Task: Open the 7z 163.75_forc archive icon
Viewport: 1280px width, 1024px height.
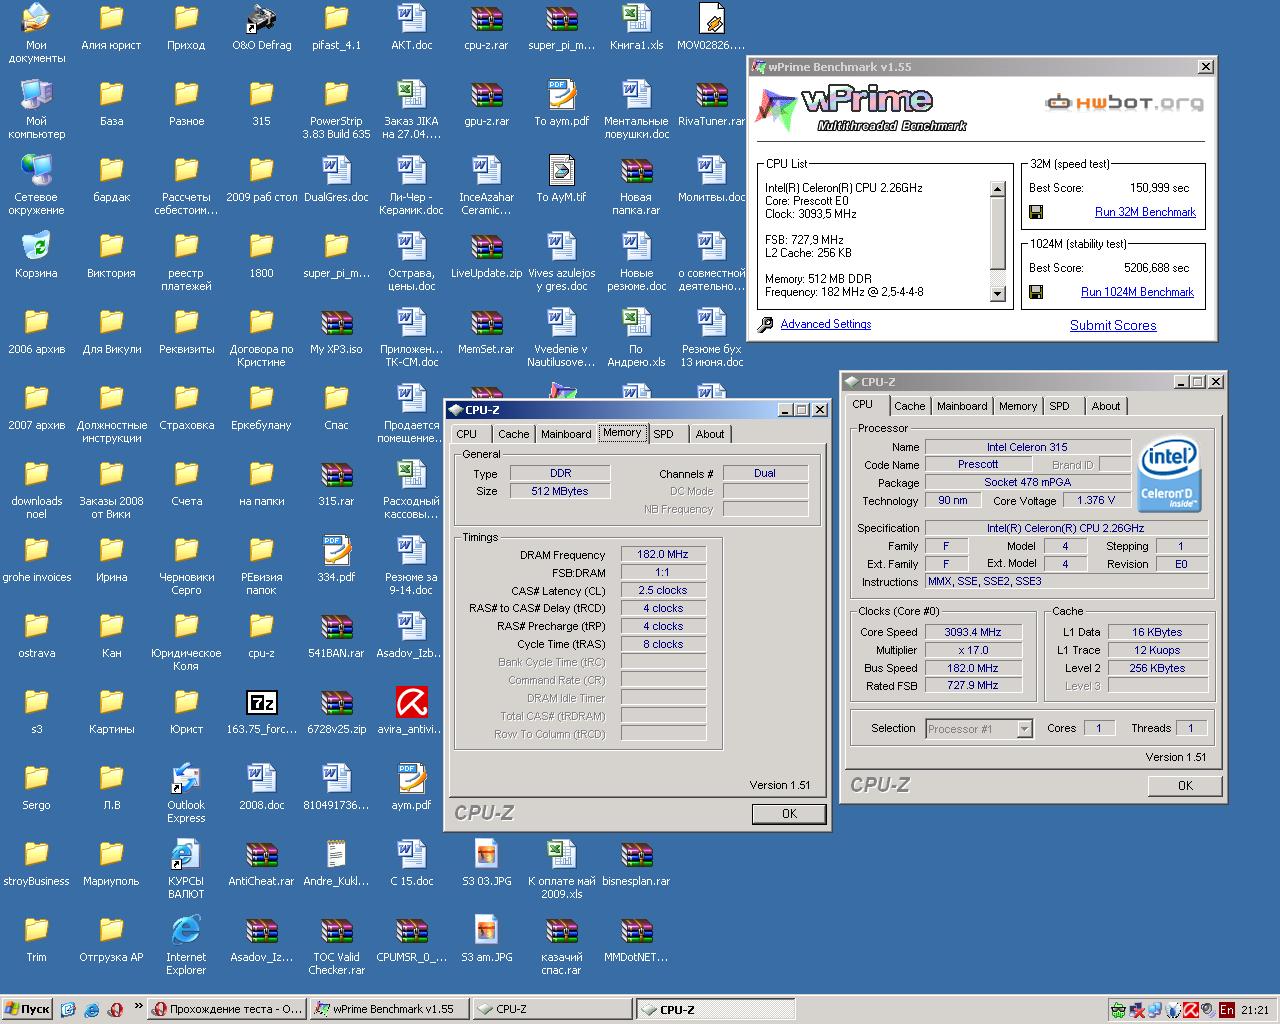Action: [x=261, y=703]
